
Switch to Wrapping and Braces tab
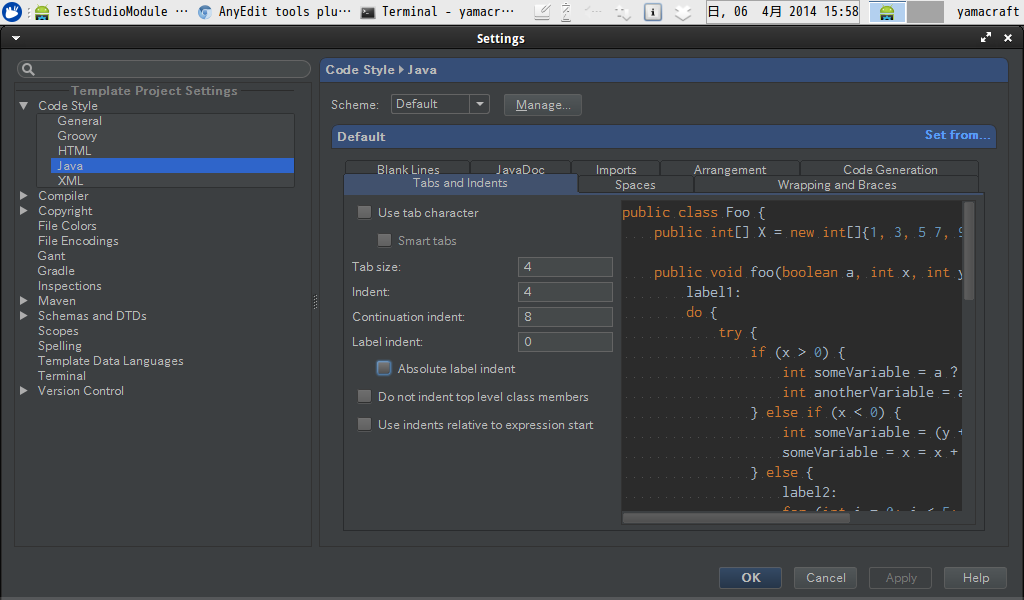pyautogui.click(x=837, y=185)
